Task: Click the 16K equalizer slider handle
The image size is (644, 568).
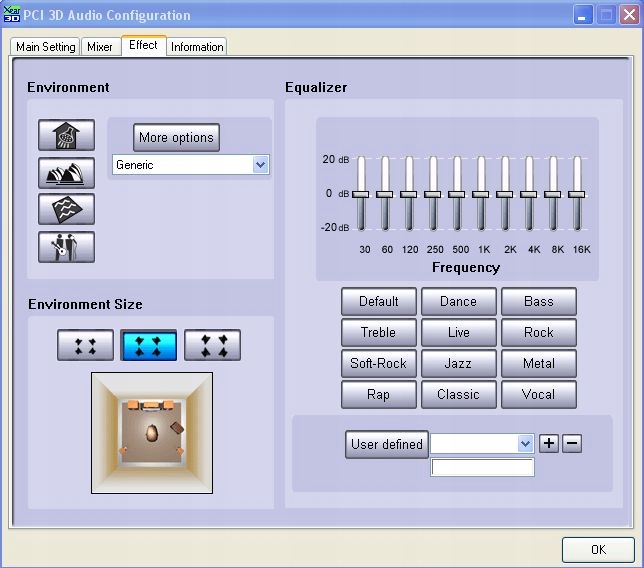Action: click(577, 194)
